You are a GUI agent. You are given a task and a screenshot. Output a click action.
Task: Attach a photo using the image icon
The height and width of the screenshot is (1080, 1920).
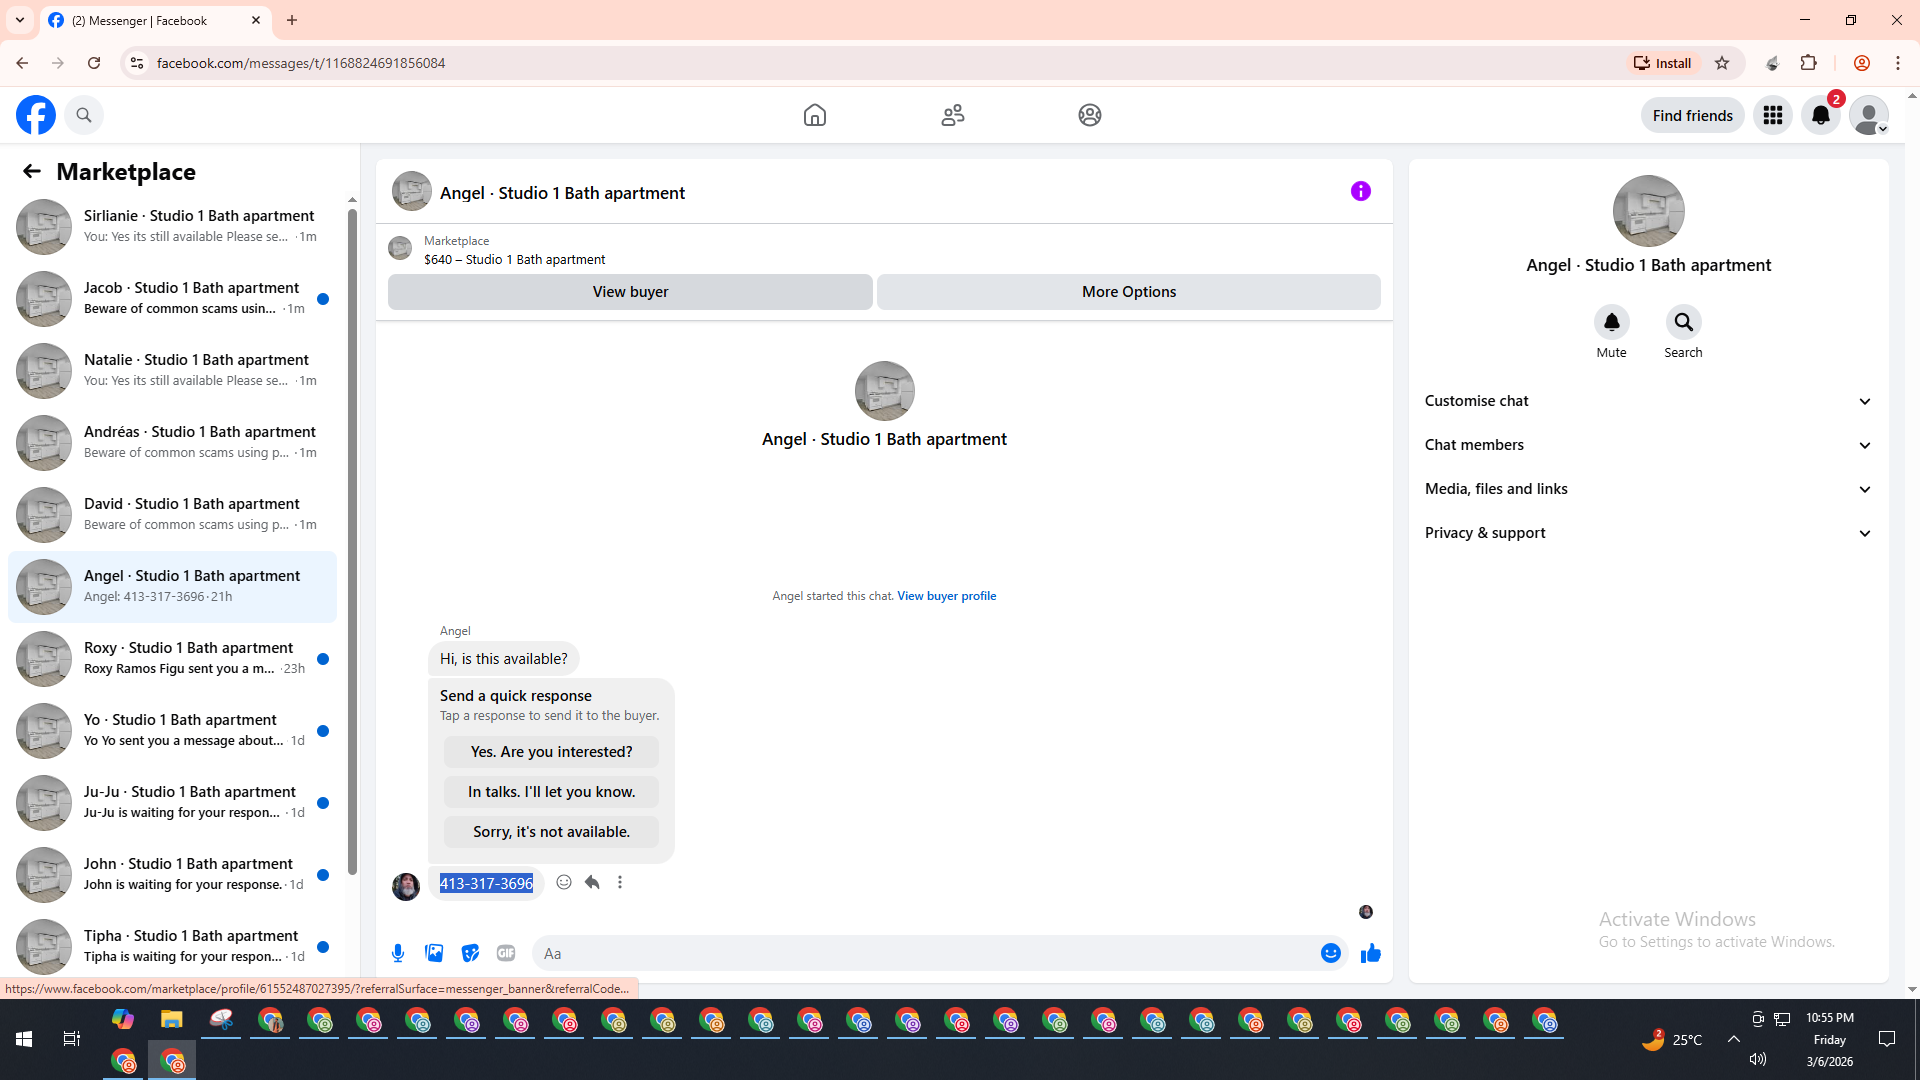(x=434, y=953)
